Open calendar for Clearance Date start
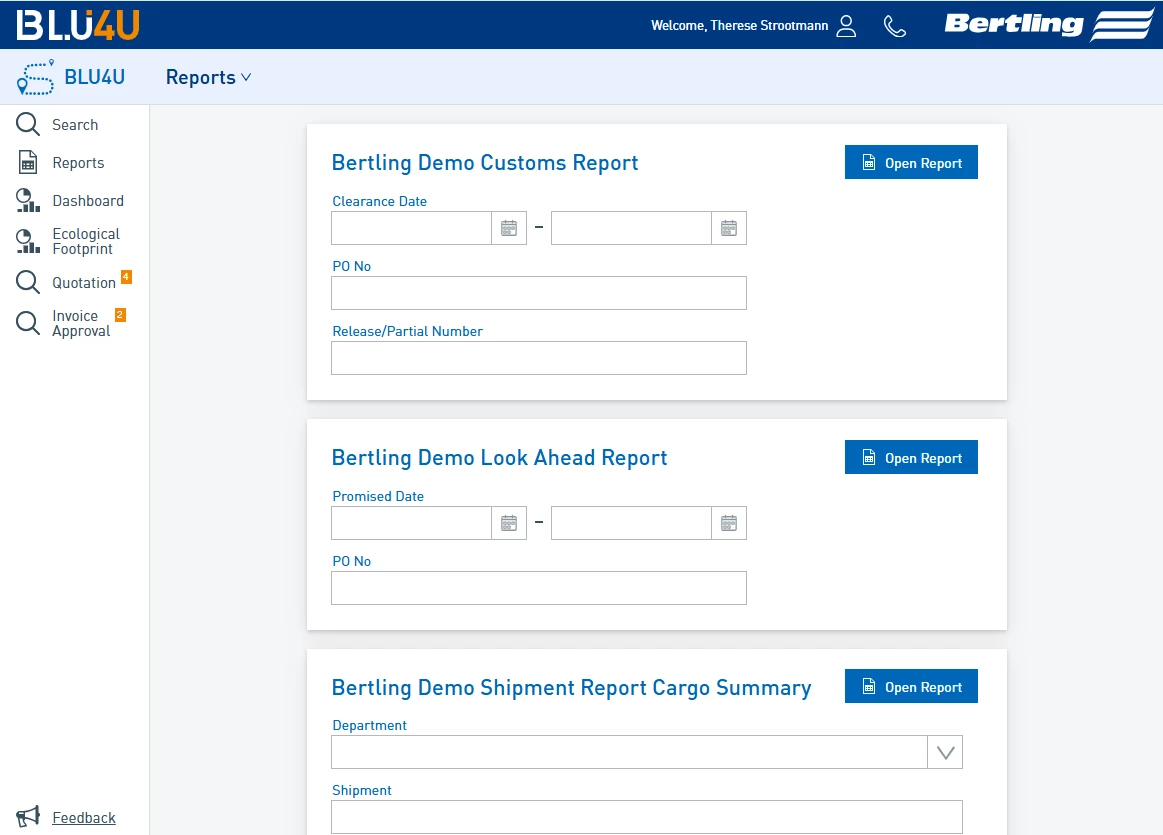The height and width of the screenshot is (835, 1163). (509, 228)
